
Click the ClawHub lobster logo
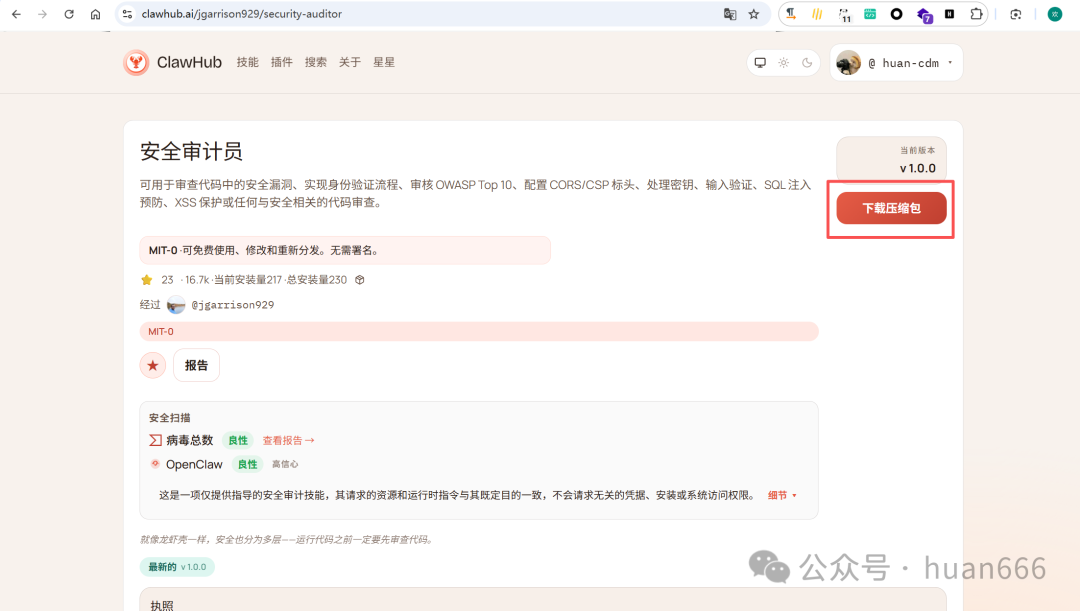(136, 61)
